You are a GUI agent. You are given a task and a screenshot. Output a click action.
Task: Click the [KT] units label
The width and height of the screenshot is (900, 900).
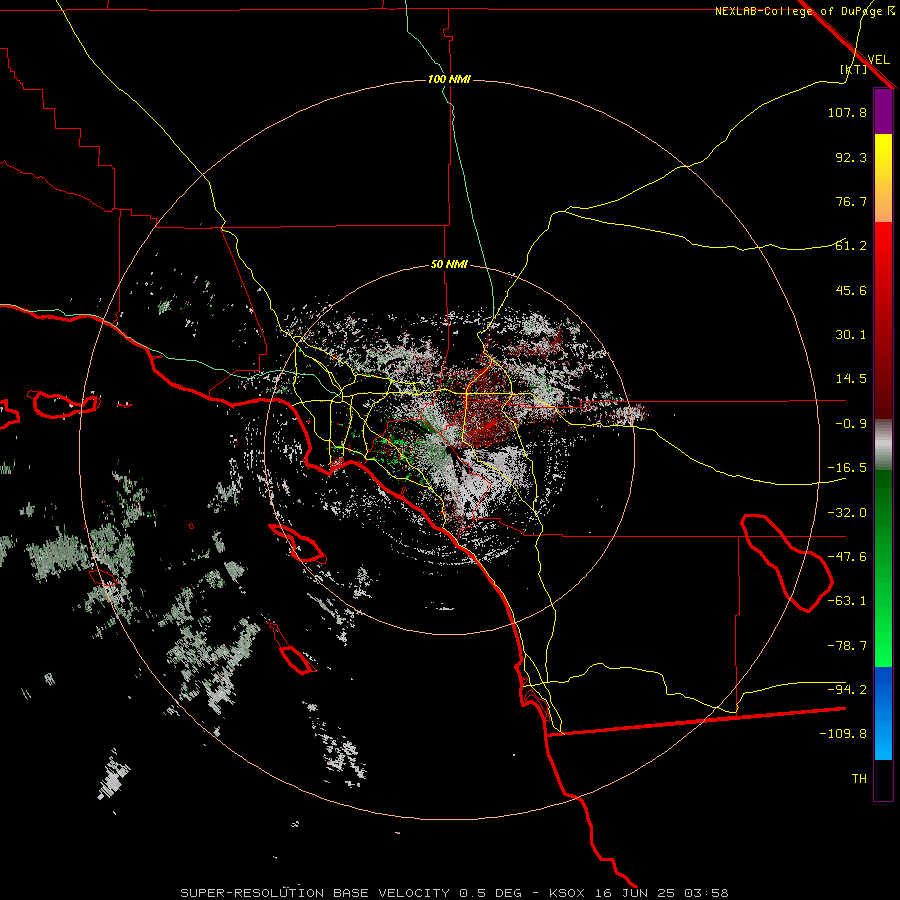point(854,69)
